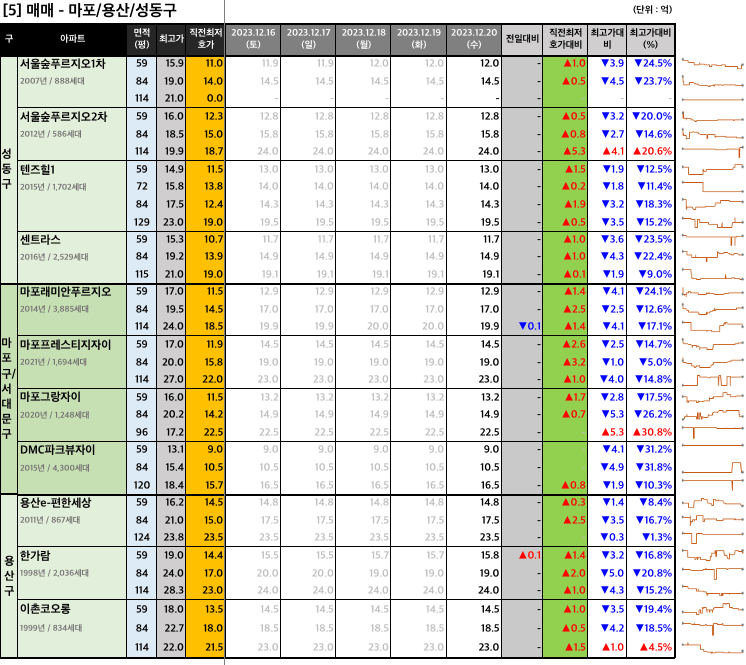Click the '▼31.8%' percentage cell

click(650, 468)
